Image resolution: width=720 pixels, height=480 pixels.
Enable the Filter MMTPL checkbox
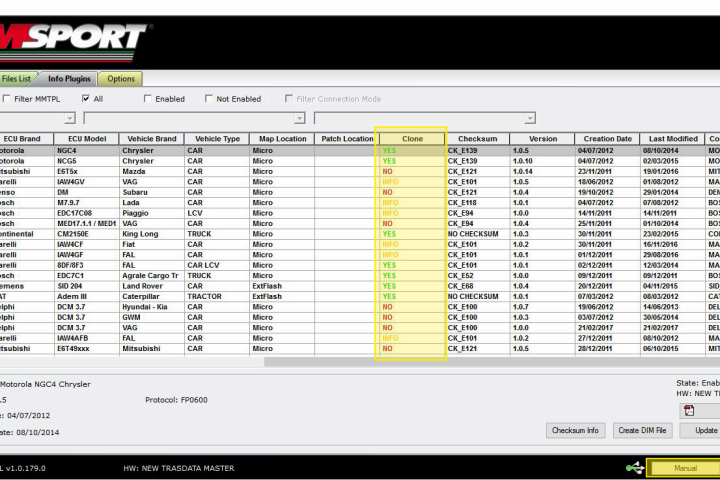click(6, 99)
